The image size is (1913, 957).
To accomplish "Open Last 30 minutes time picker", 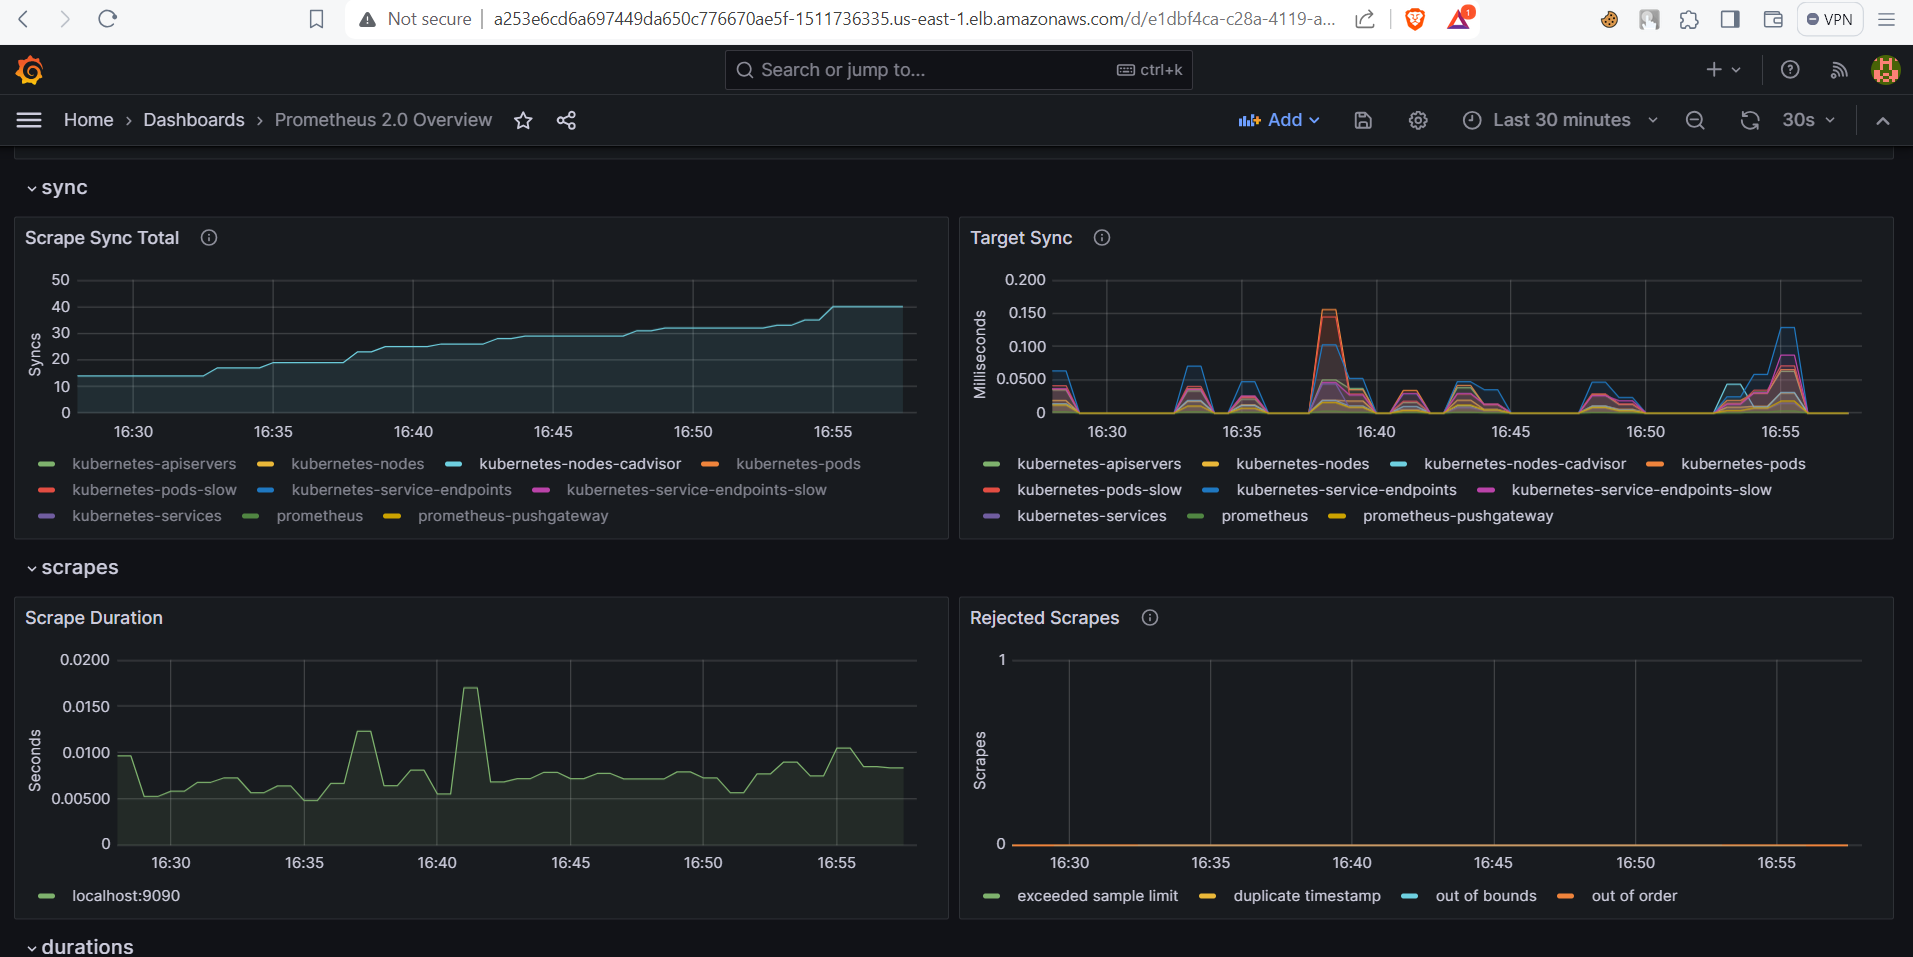I will pos(1560,120).
